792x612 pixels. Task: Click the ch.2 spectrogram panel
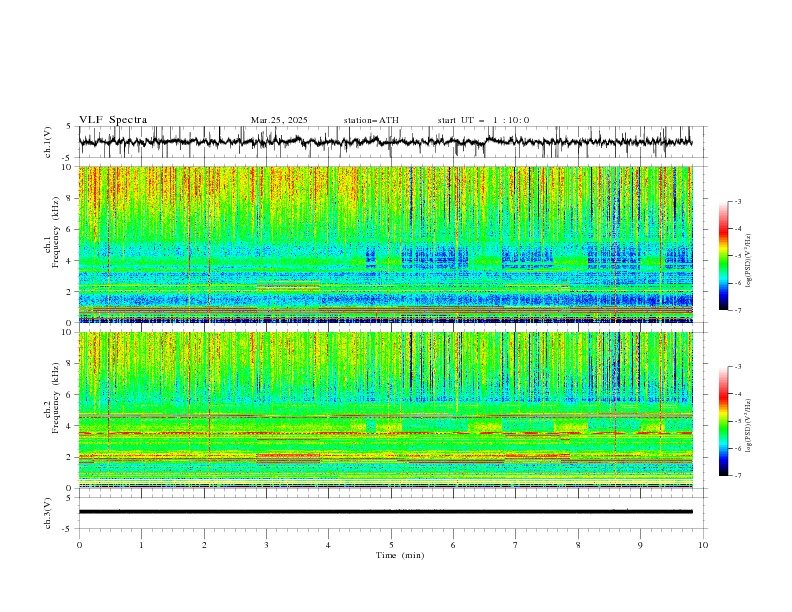385,410
